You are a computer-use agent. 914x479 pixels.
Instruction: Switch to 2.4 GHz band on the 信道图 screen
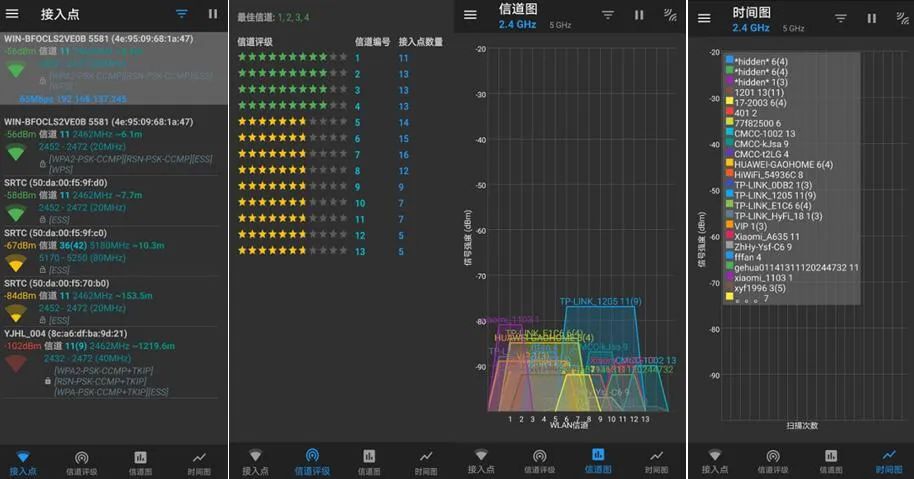(x=517, y=24)
